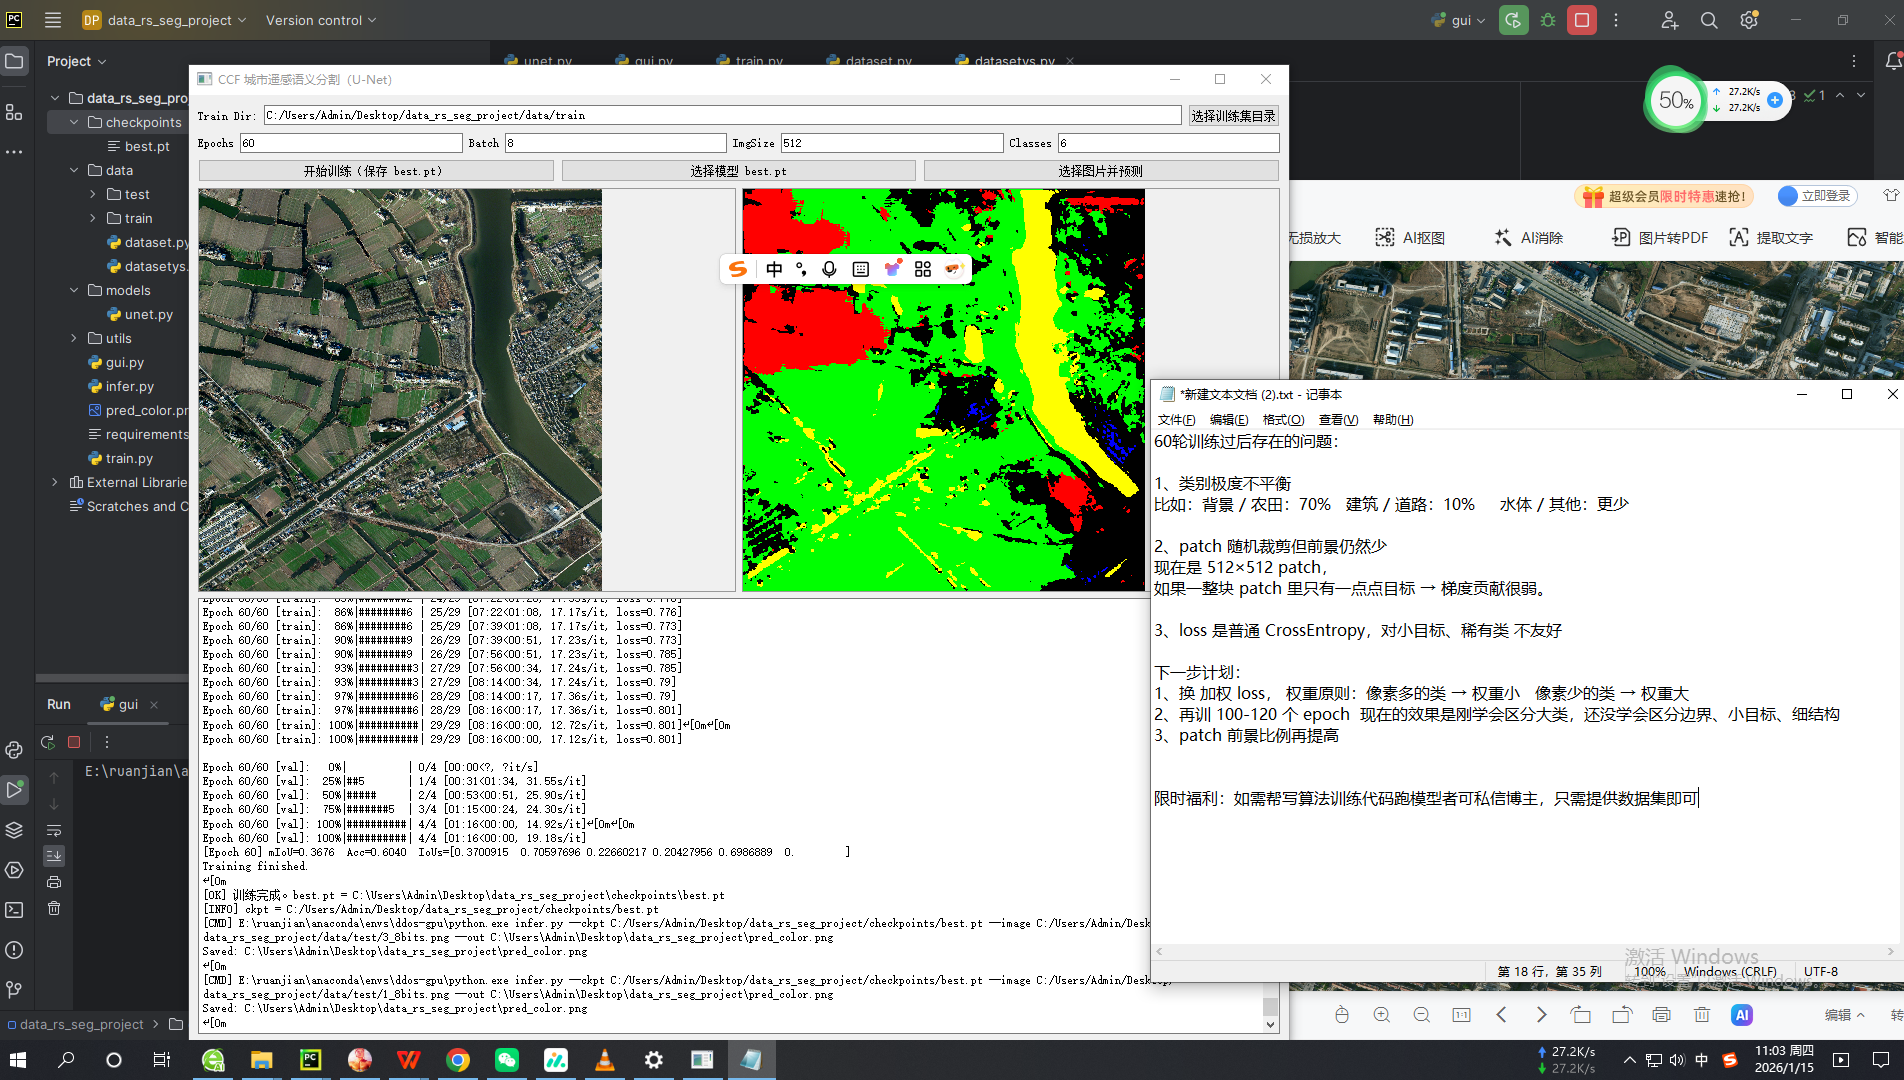Open the Problems tool window
Screen dimensions: 1904x1080
(14, 950)
